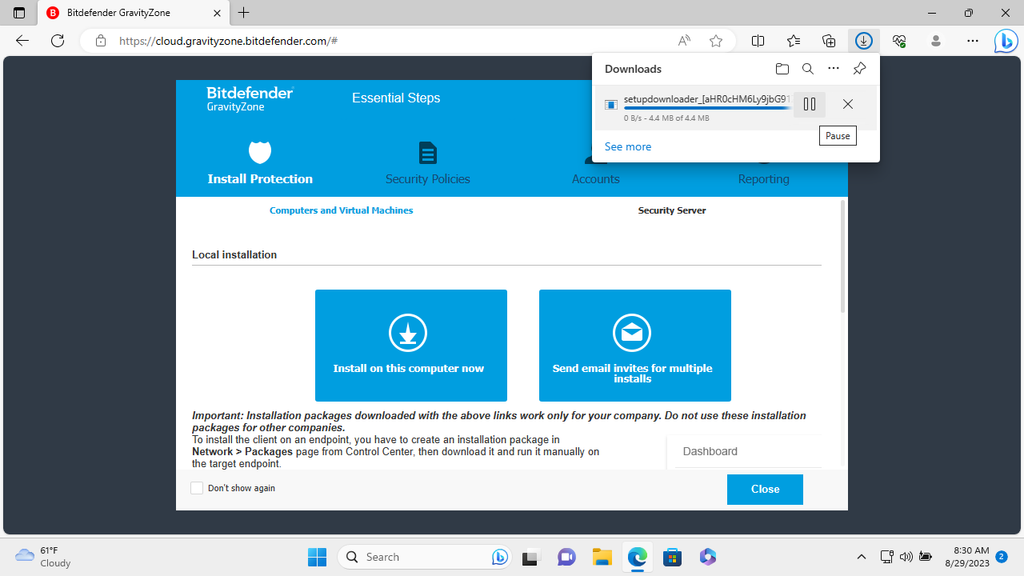Enable the Don't show again checkbox
The height and width of the screenshot is (576, 1024).
point(196,488)
